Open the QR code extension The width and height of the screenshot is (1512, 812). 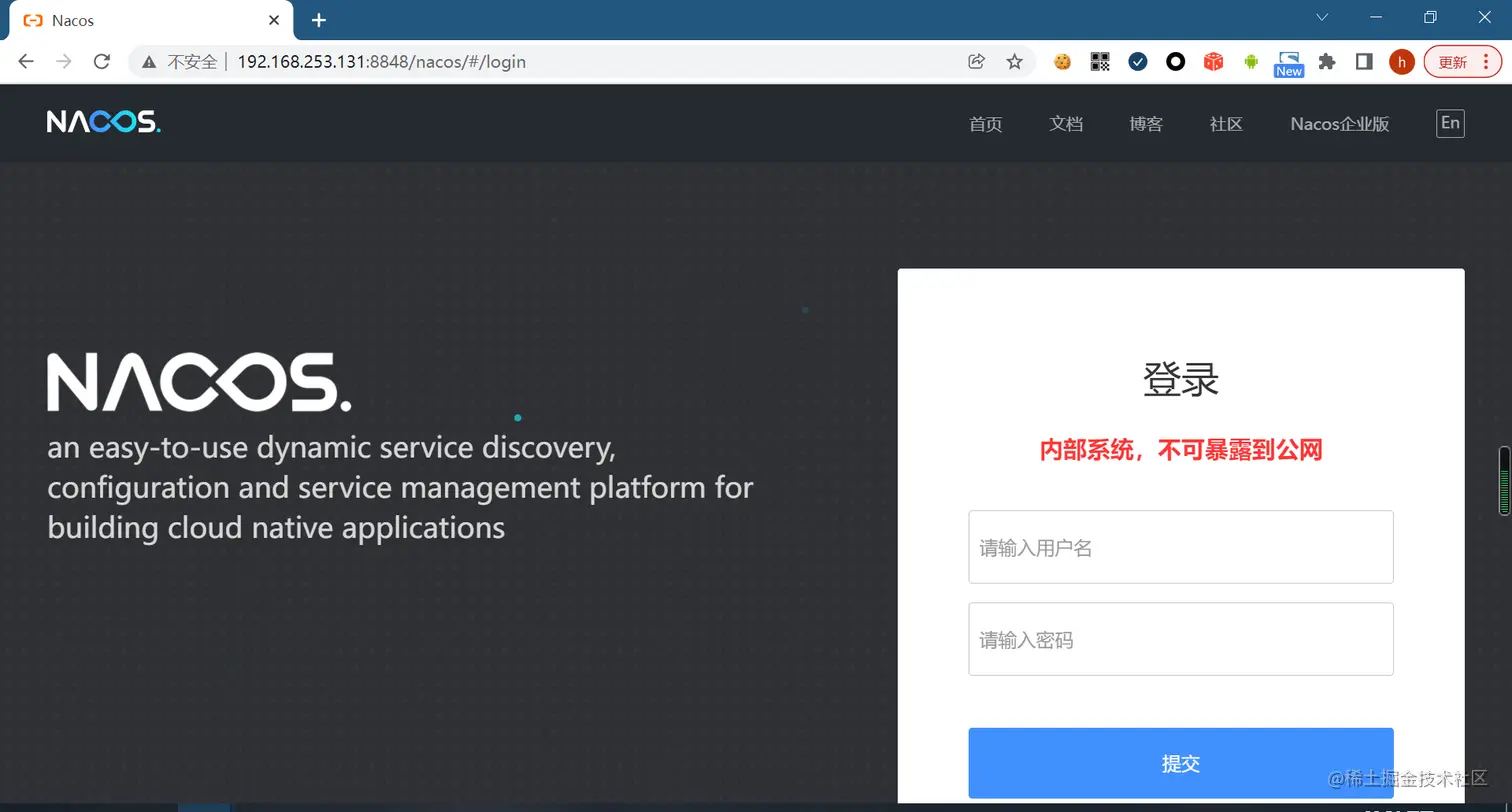pyautogui.click(x=1100, y=62)
